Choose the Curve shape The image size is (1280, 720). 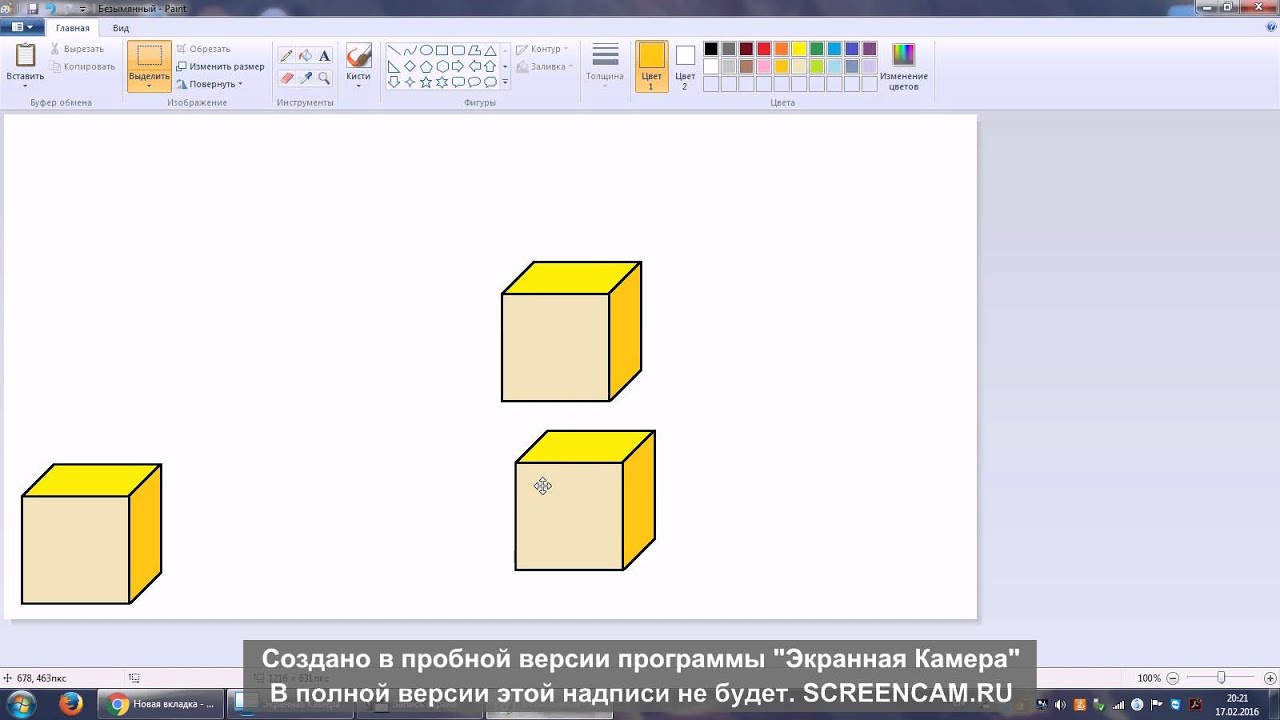point(410,50)
